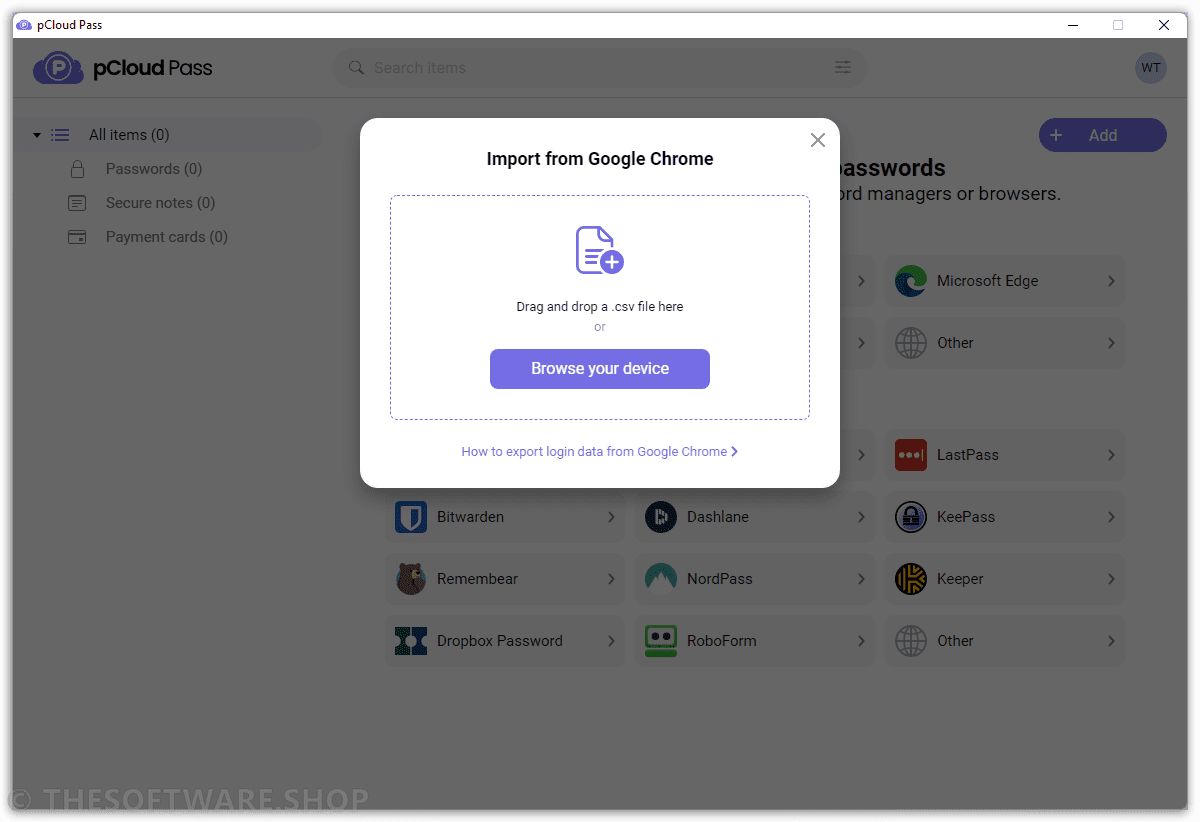Viewport: 1200px width, 822px height.
Task: Click the Remembear bear icon
Action: [411, 579]
